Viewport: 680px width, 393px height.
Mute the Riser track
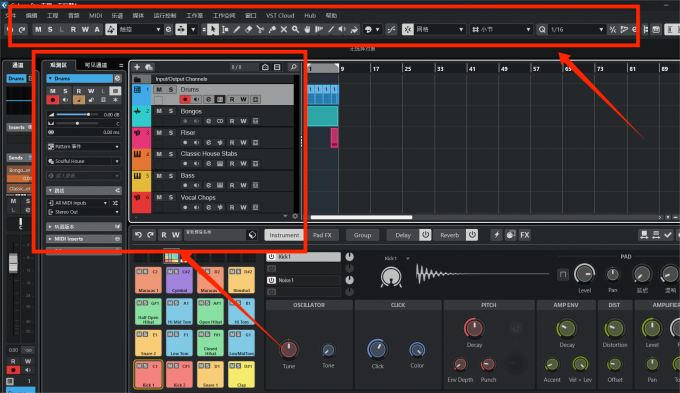tap(159, 132)
